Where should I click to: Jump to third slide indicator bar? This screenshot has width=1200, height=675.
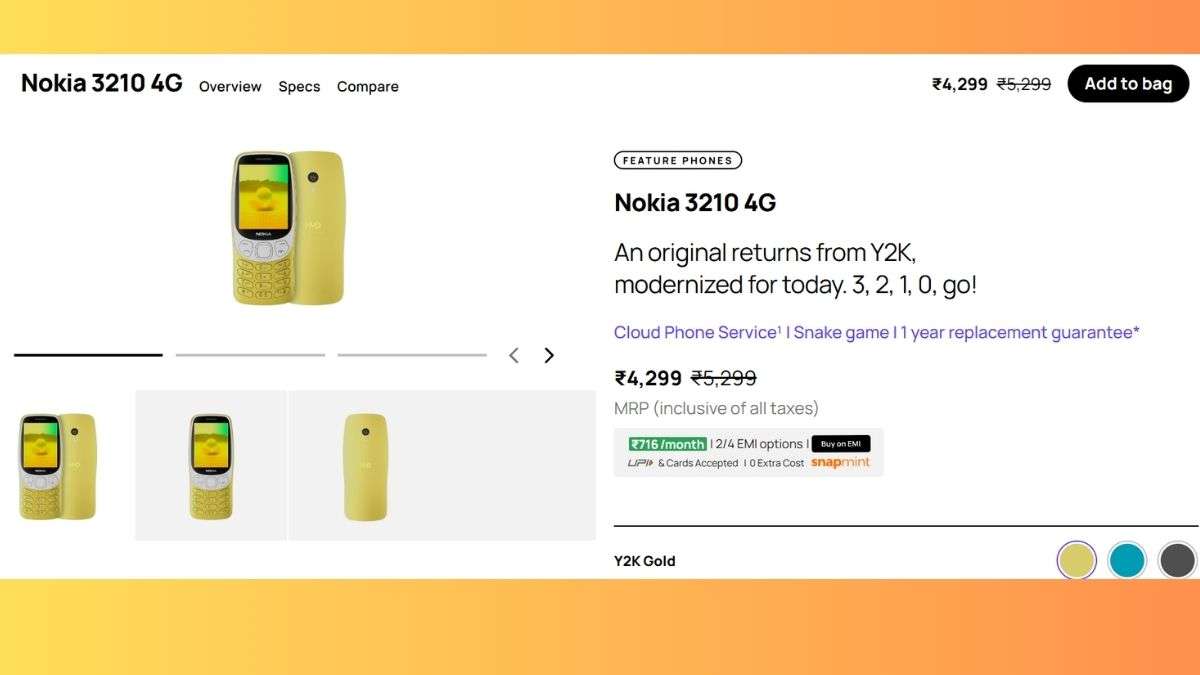[x=412, y=355]
